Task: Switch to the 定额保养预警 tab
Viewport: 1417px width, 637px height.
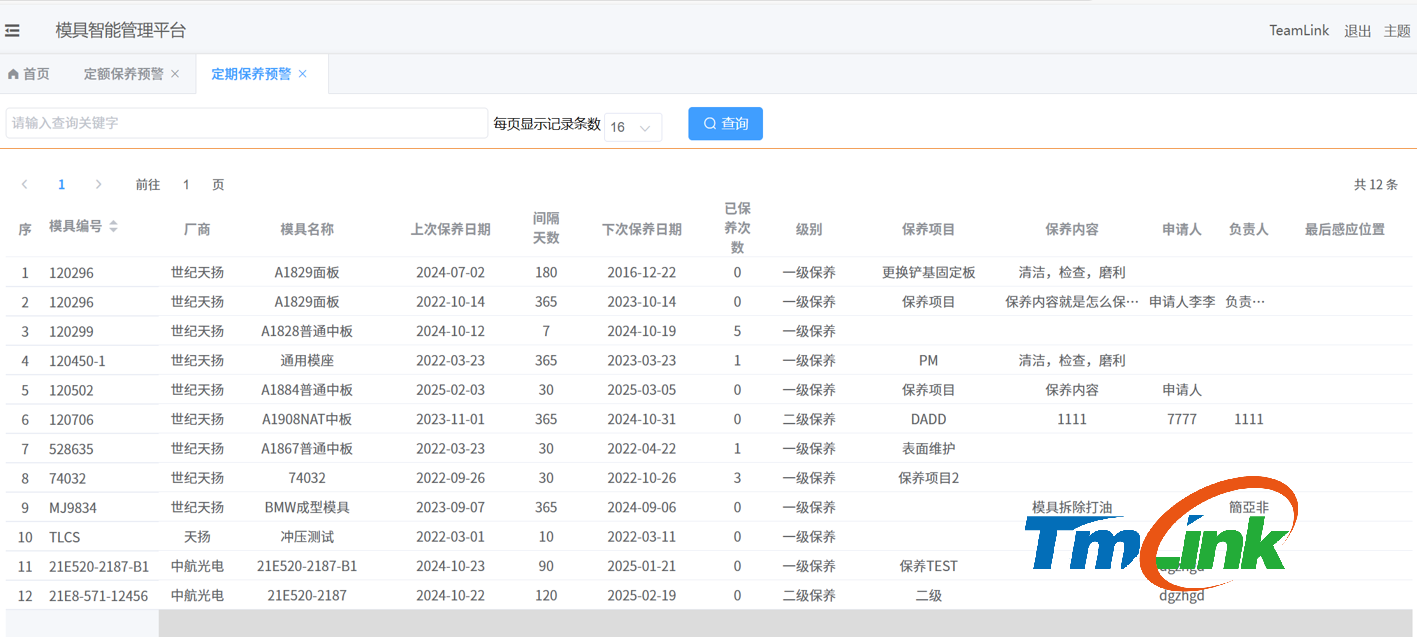Action: point(123,74)
